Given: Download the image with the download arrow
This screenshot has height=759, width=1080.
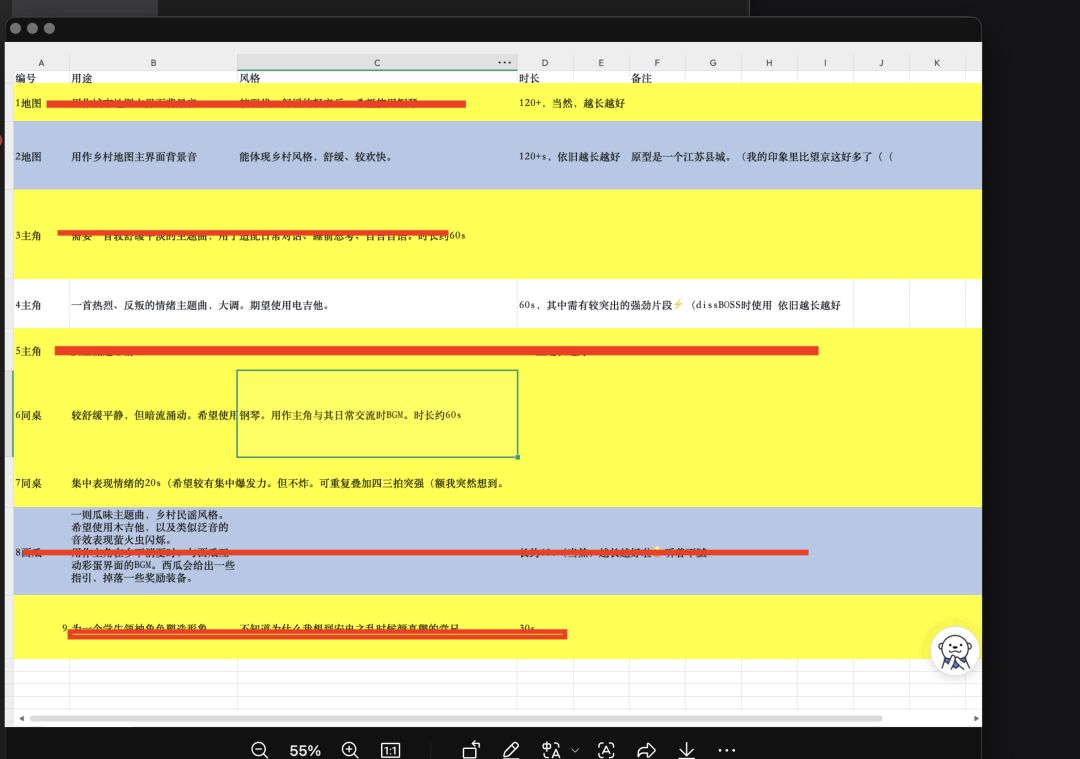Looking at the screenshot, I should (x=687, y=749).
